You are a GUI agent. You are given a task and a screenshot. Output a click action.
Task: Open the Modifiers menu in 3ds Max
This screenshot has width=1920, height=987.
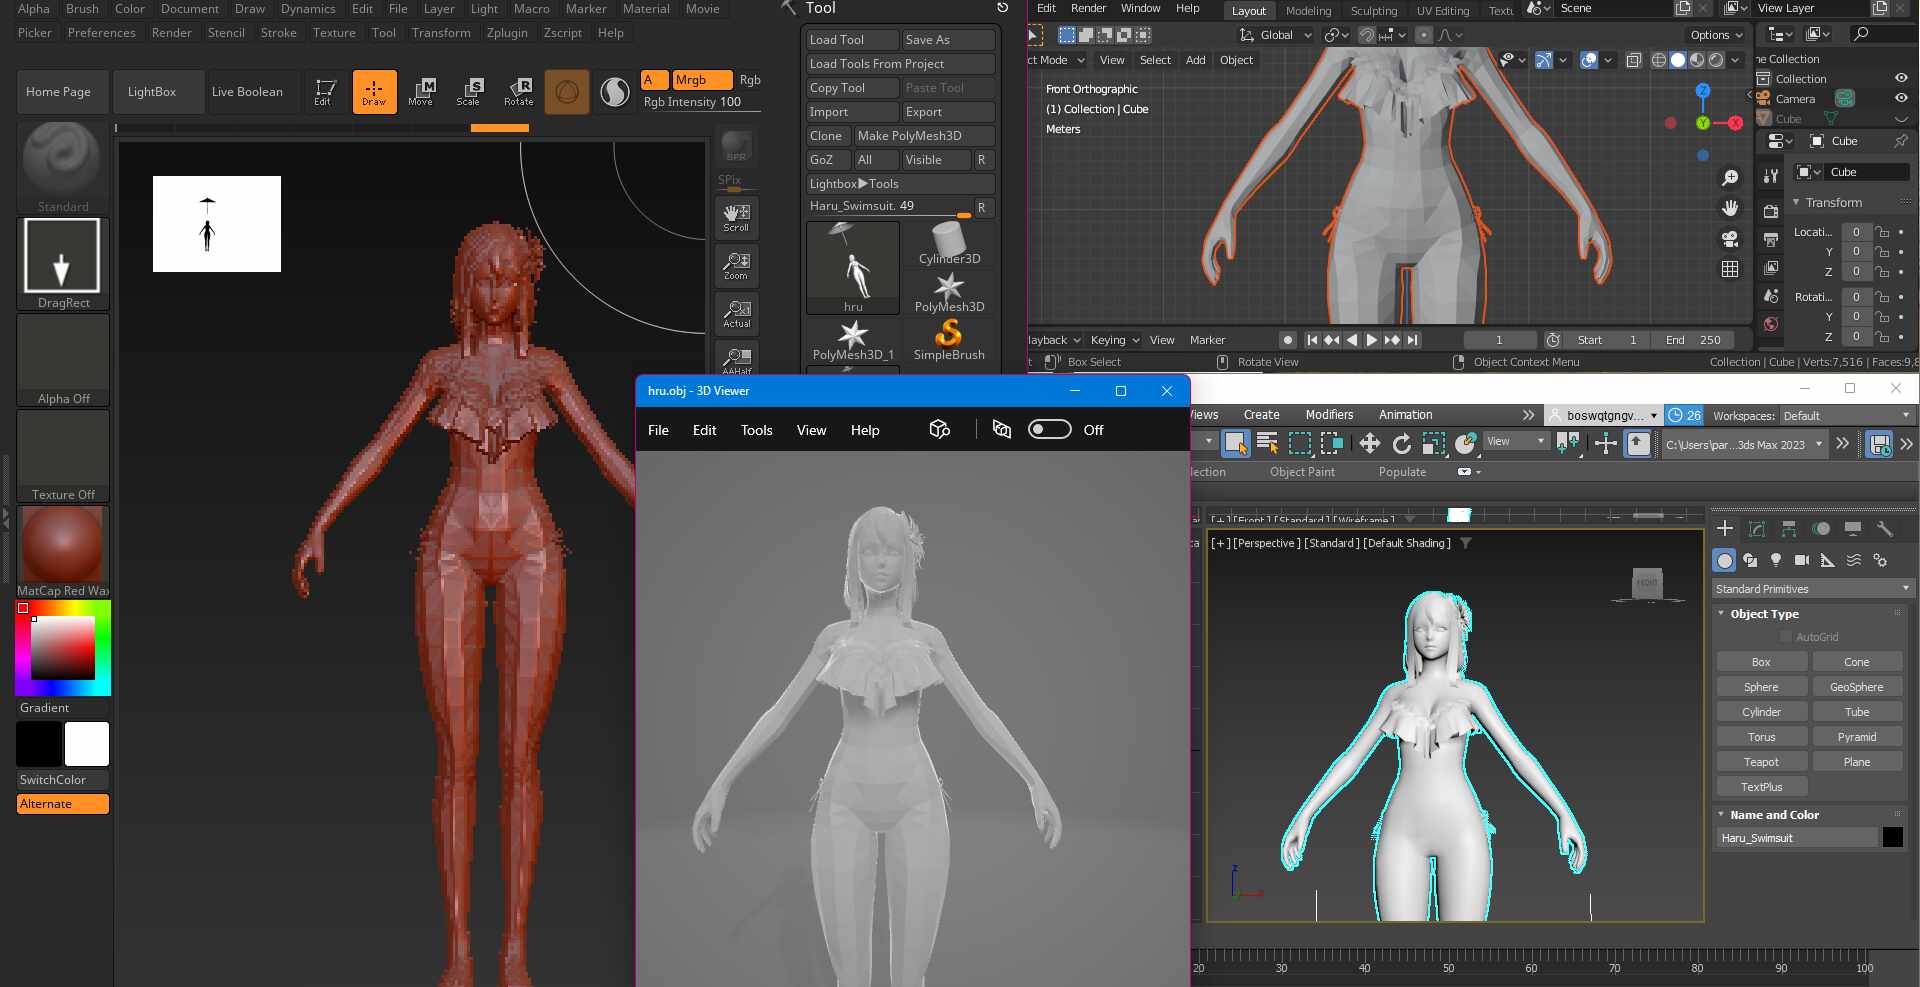click(1329, 414)
